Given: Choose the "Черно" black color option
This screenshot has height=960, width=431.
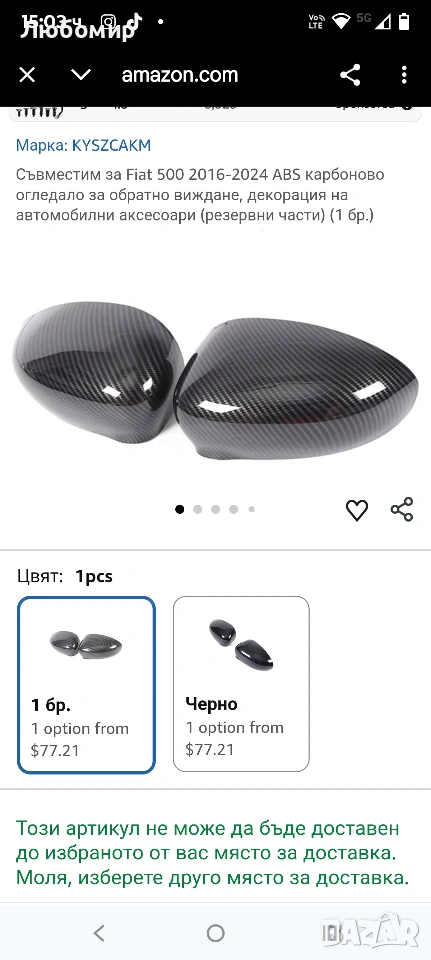Looking at the screenshot, I should [241, 684].
